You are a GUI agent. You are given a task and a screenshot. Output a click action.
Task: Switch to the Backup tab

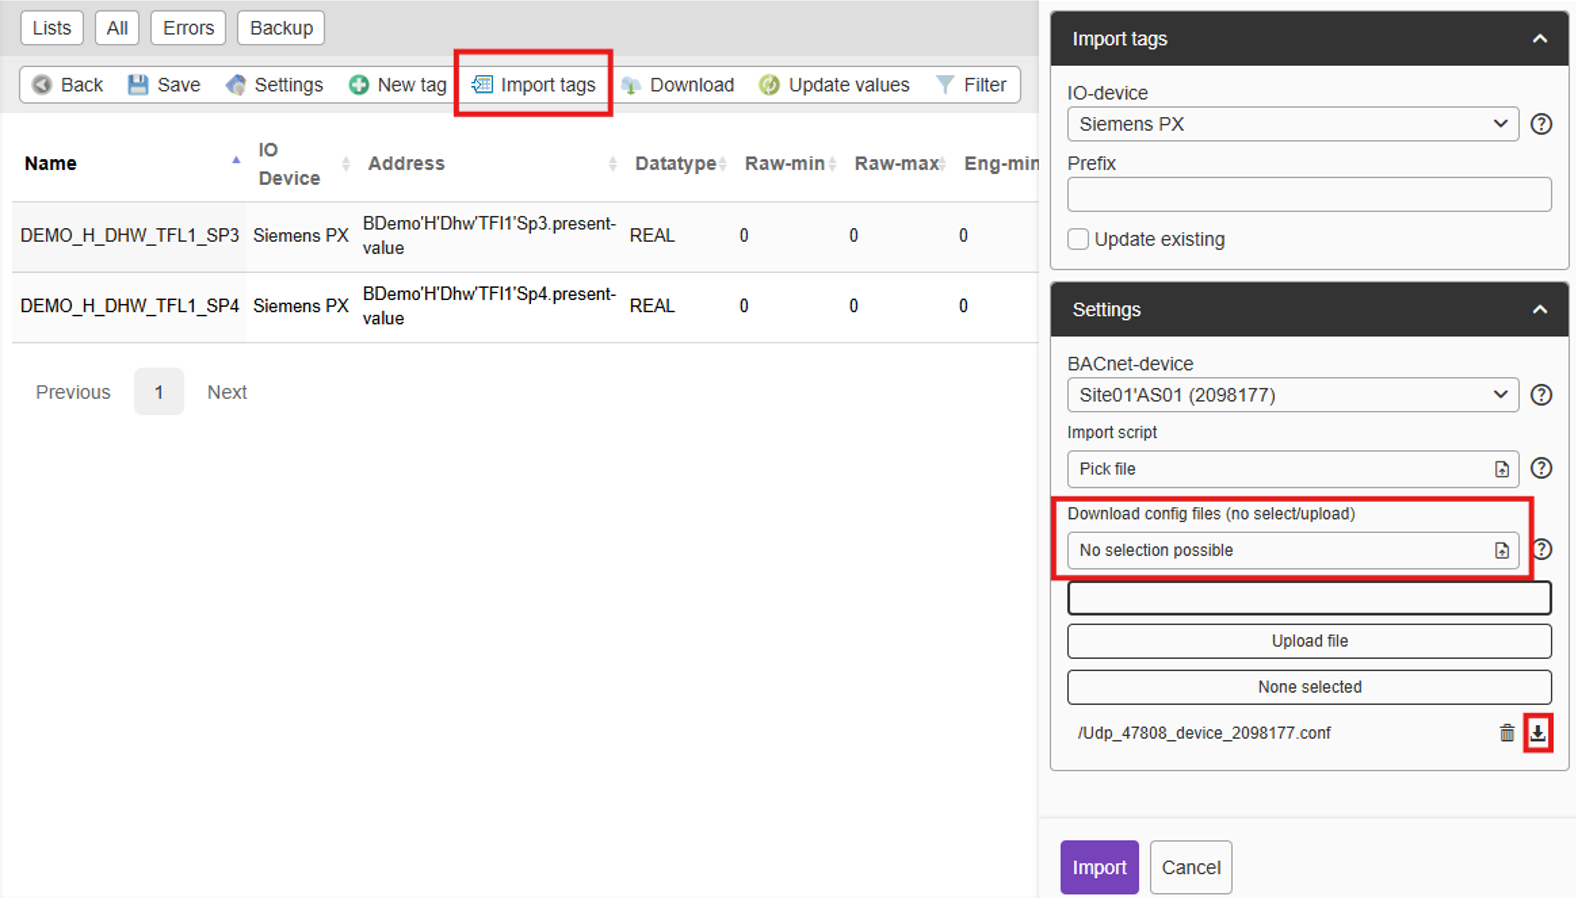281,28
